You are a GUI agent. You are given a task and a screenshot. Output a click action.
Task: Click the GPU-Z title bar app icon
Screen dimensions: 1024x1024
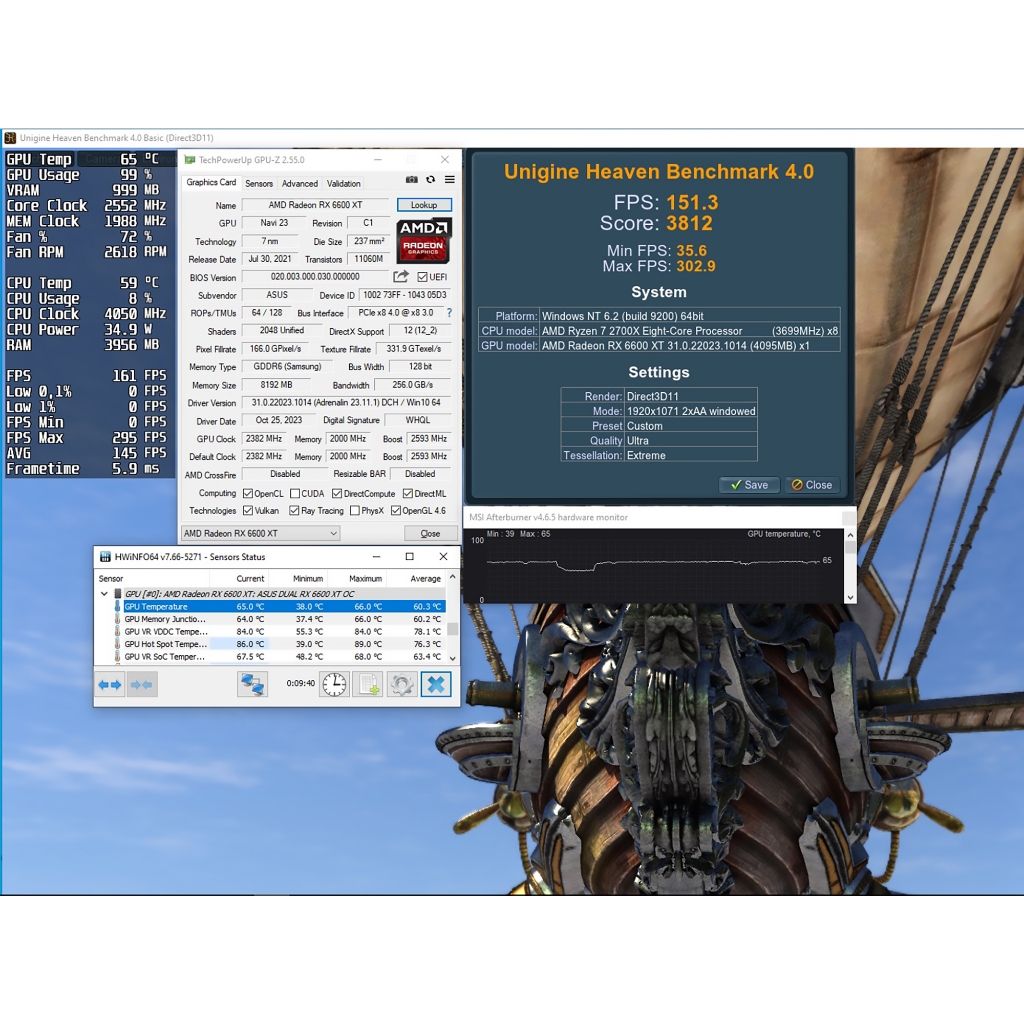click(x=189, y=159)
